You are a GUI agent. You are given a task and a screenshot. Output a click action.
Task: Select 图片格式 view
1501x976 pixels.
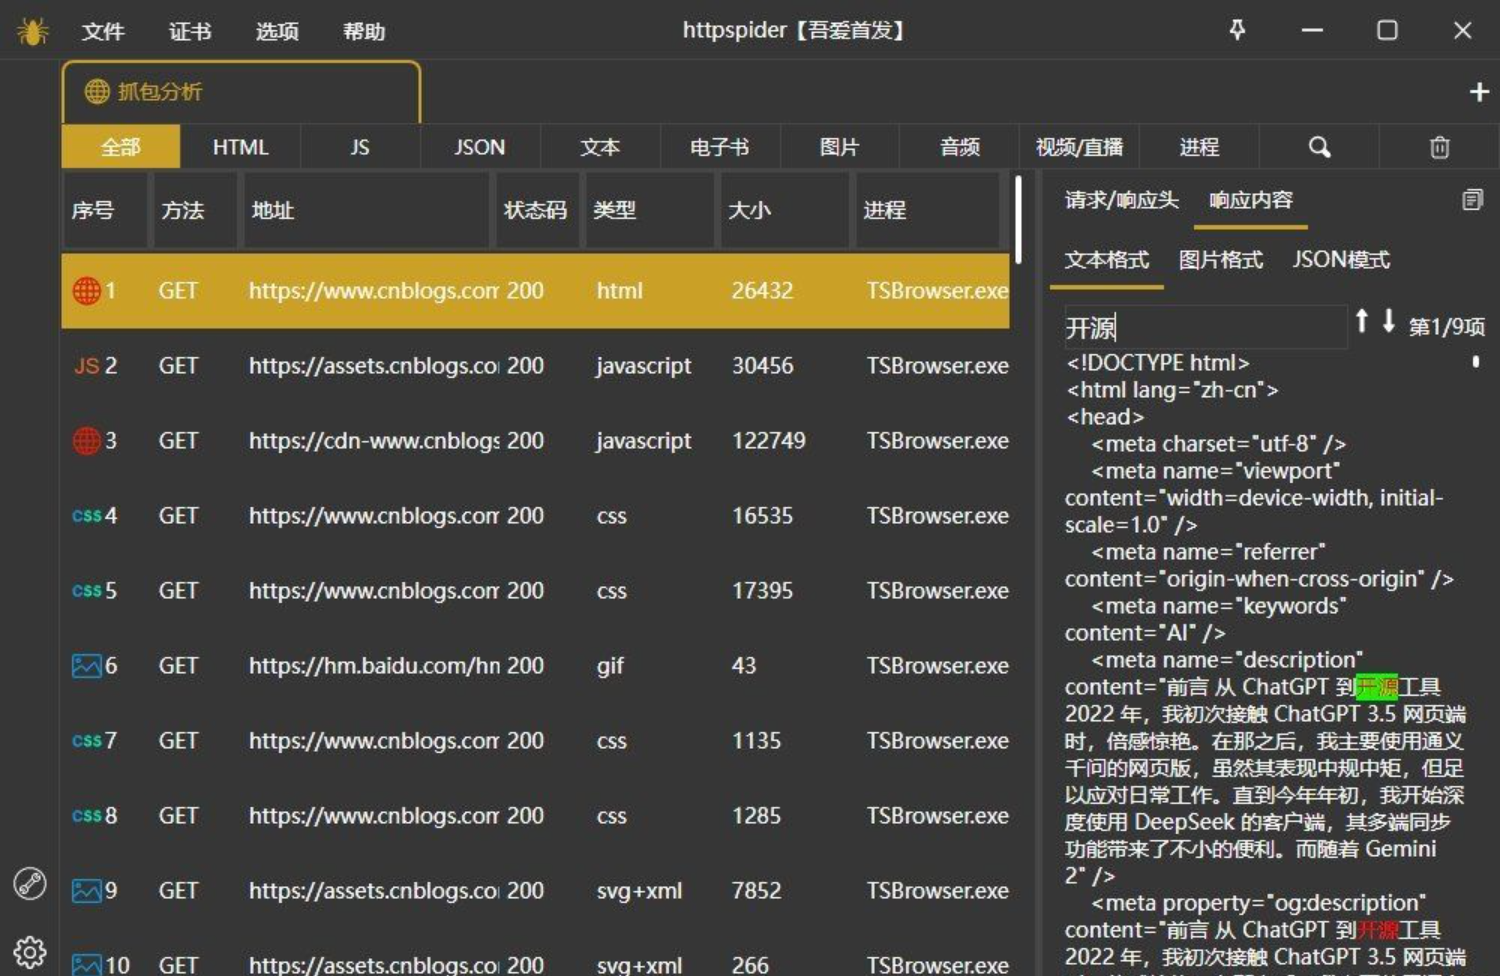pyautogui.click(x=1221, y=260)
